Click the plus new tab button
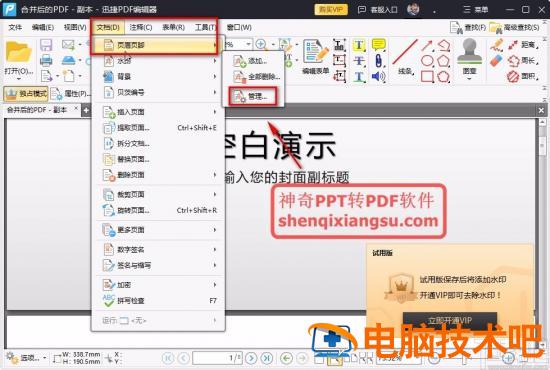The height and width of the screenshot is (370, 550). 86,110
